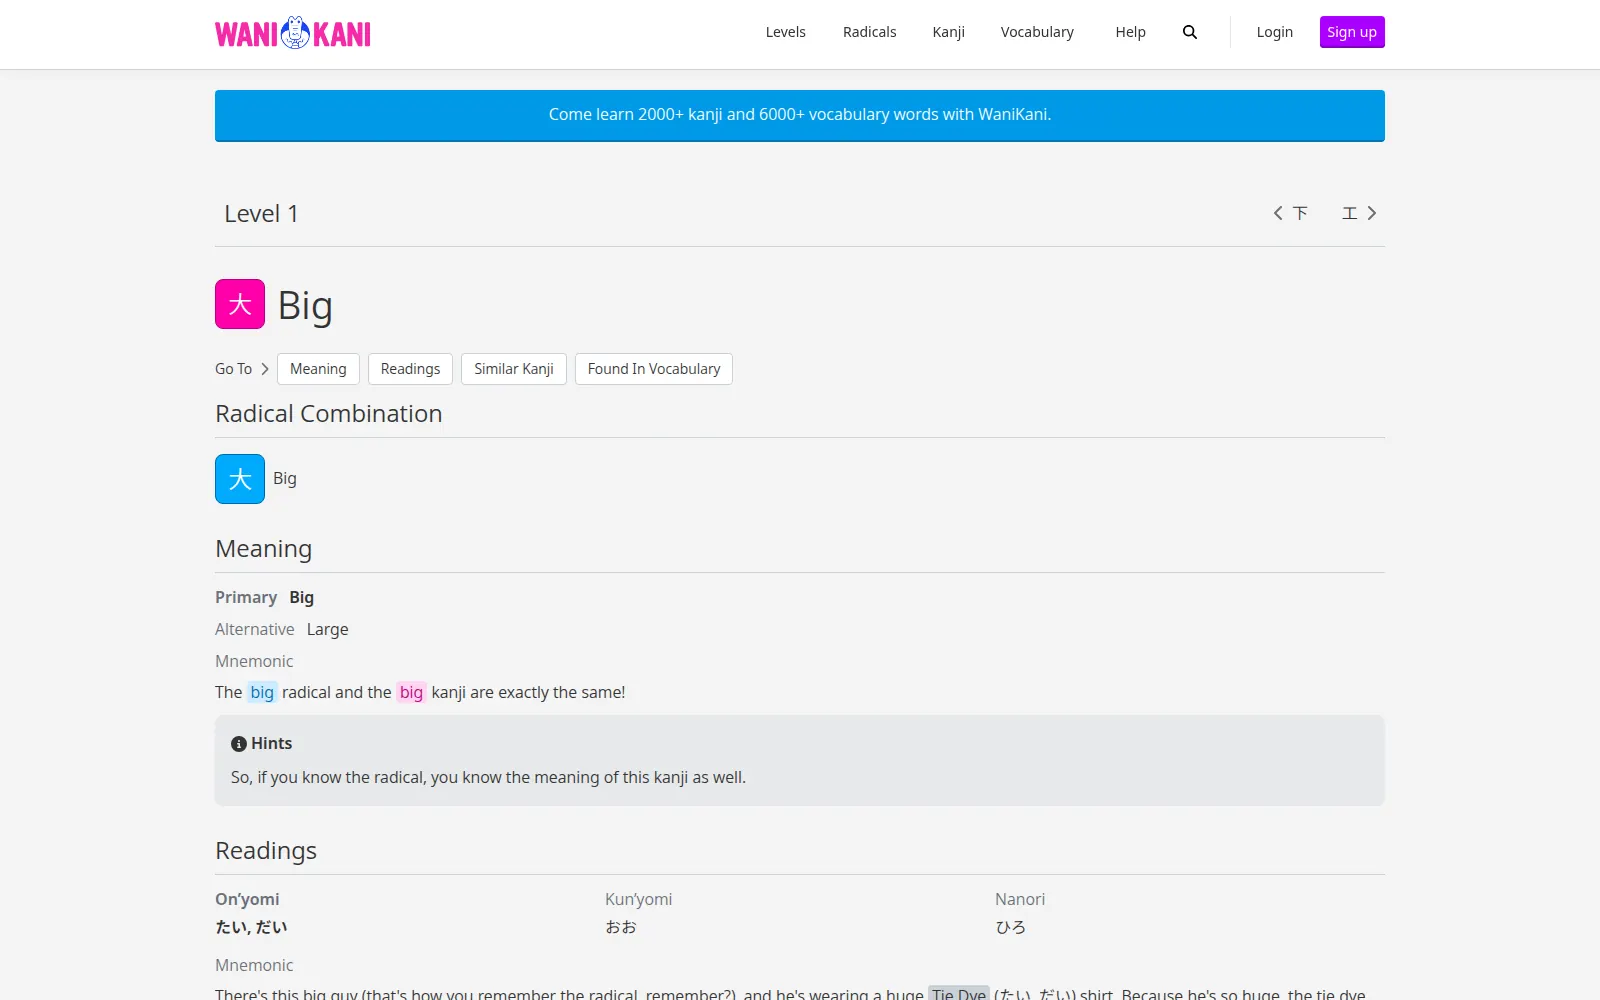Open the Kanji menu
The height and width of the screenshot is (1000, 1600).
[x=949, y=32]
